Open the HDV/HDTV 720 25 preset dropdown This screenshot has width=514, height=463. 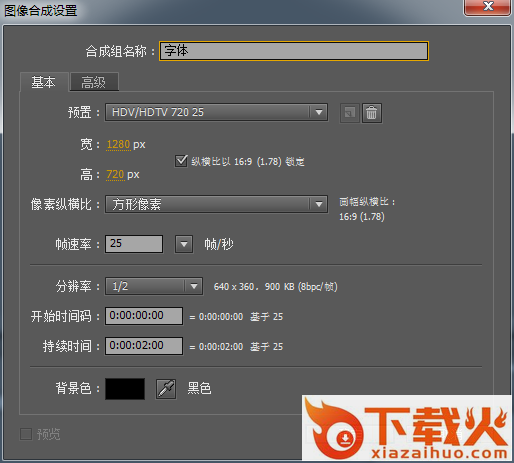tap(216, 112)
